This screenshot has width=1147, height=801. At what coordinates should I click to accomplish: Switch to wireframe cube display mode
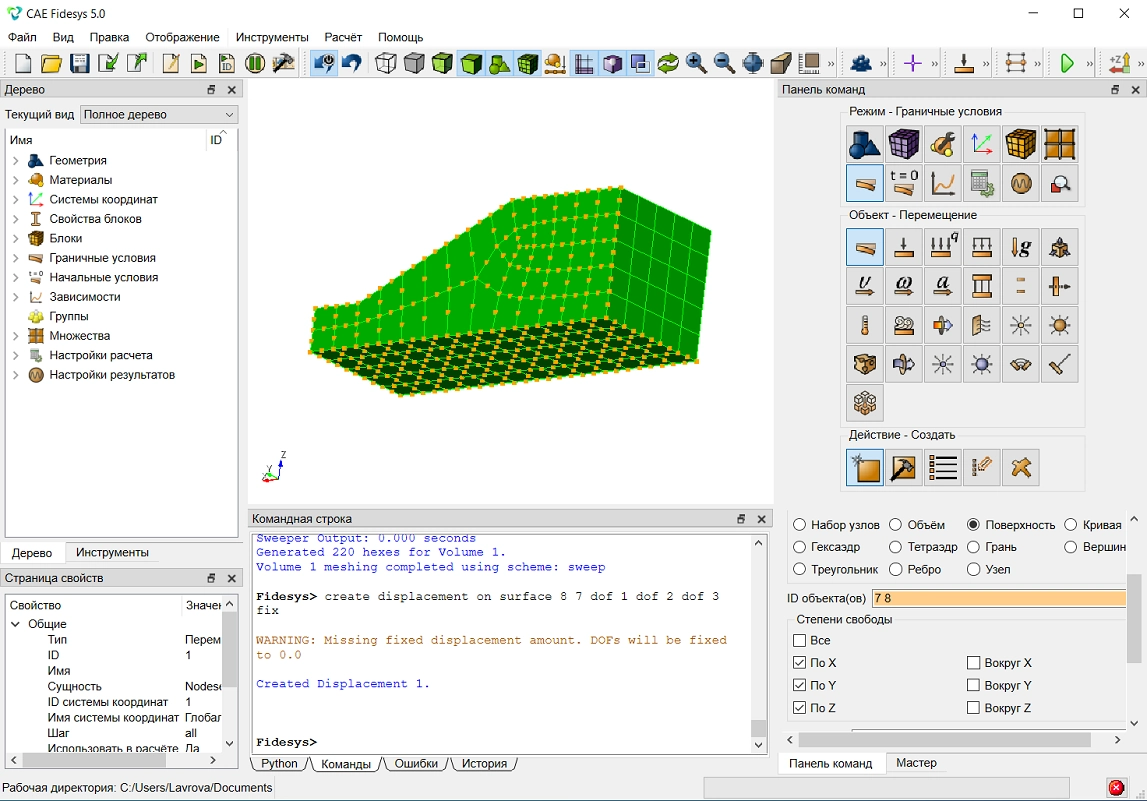[x=386, y=64]
